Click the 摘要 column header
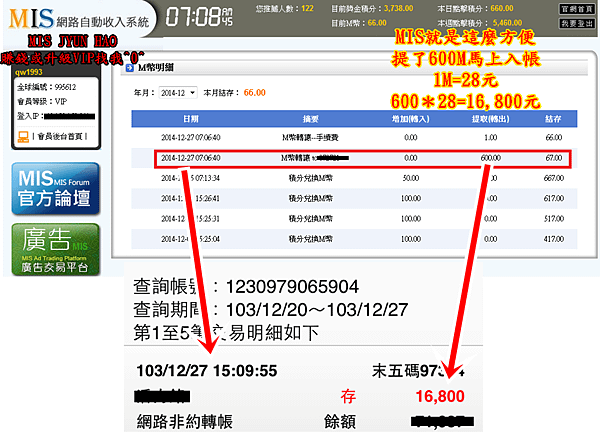The image size is (600, 433). tap(310, 119)
